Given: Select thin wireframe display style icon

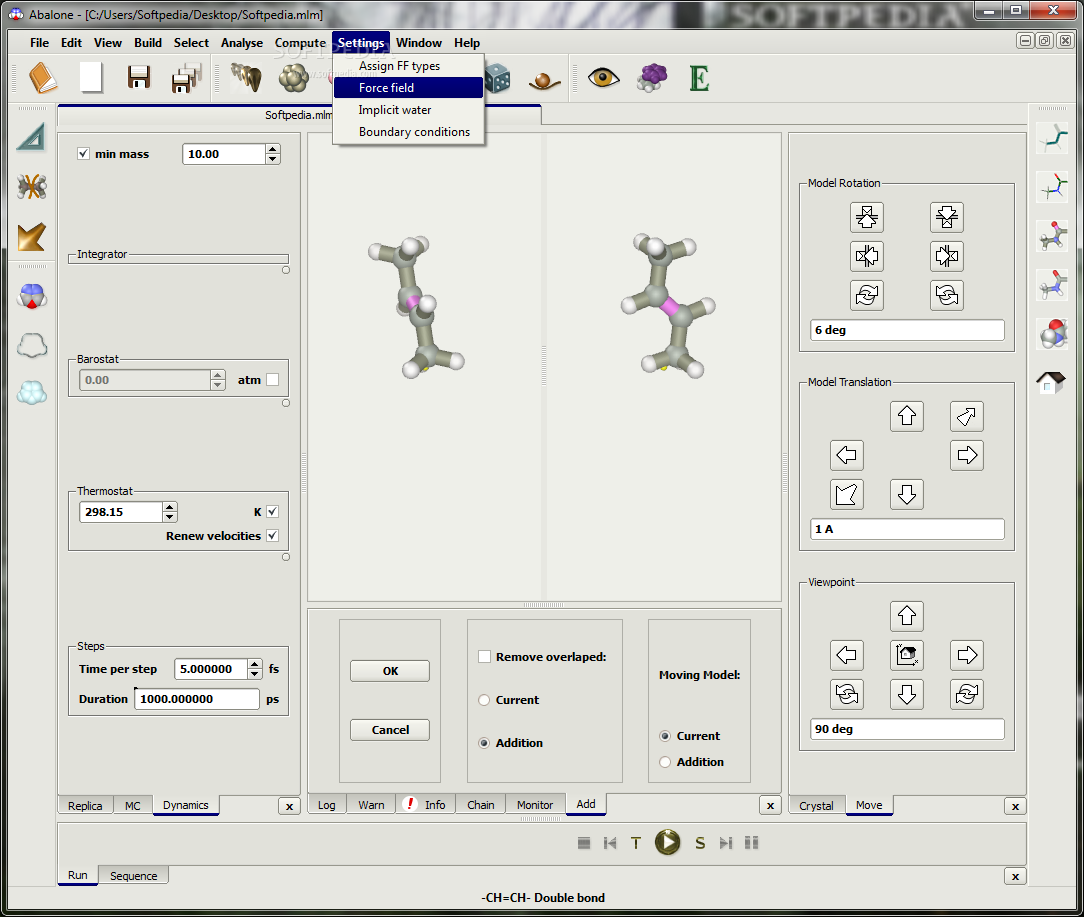Looking at the screenshot, I should pyautogui.click(x=1052, y=137).
